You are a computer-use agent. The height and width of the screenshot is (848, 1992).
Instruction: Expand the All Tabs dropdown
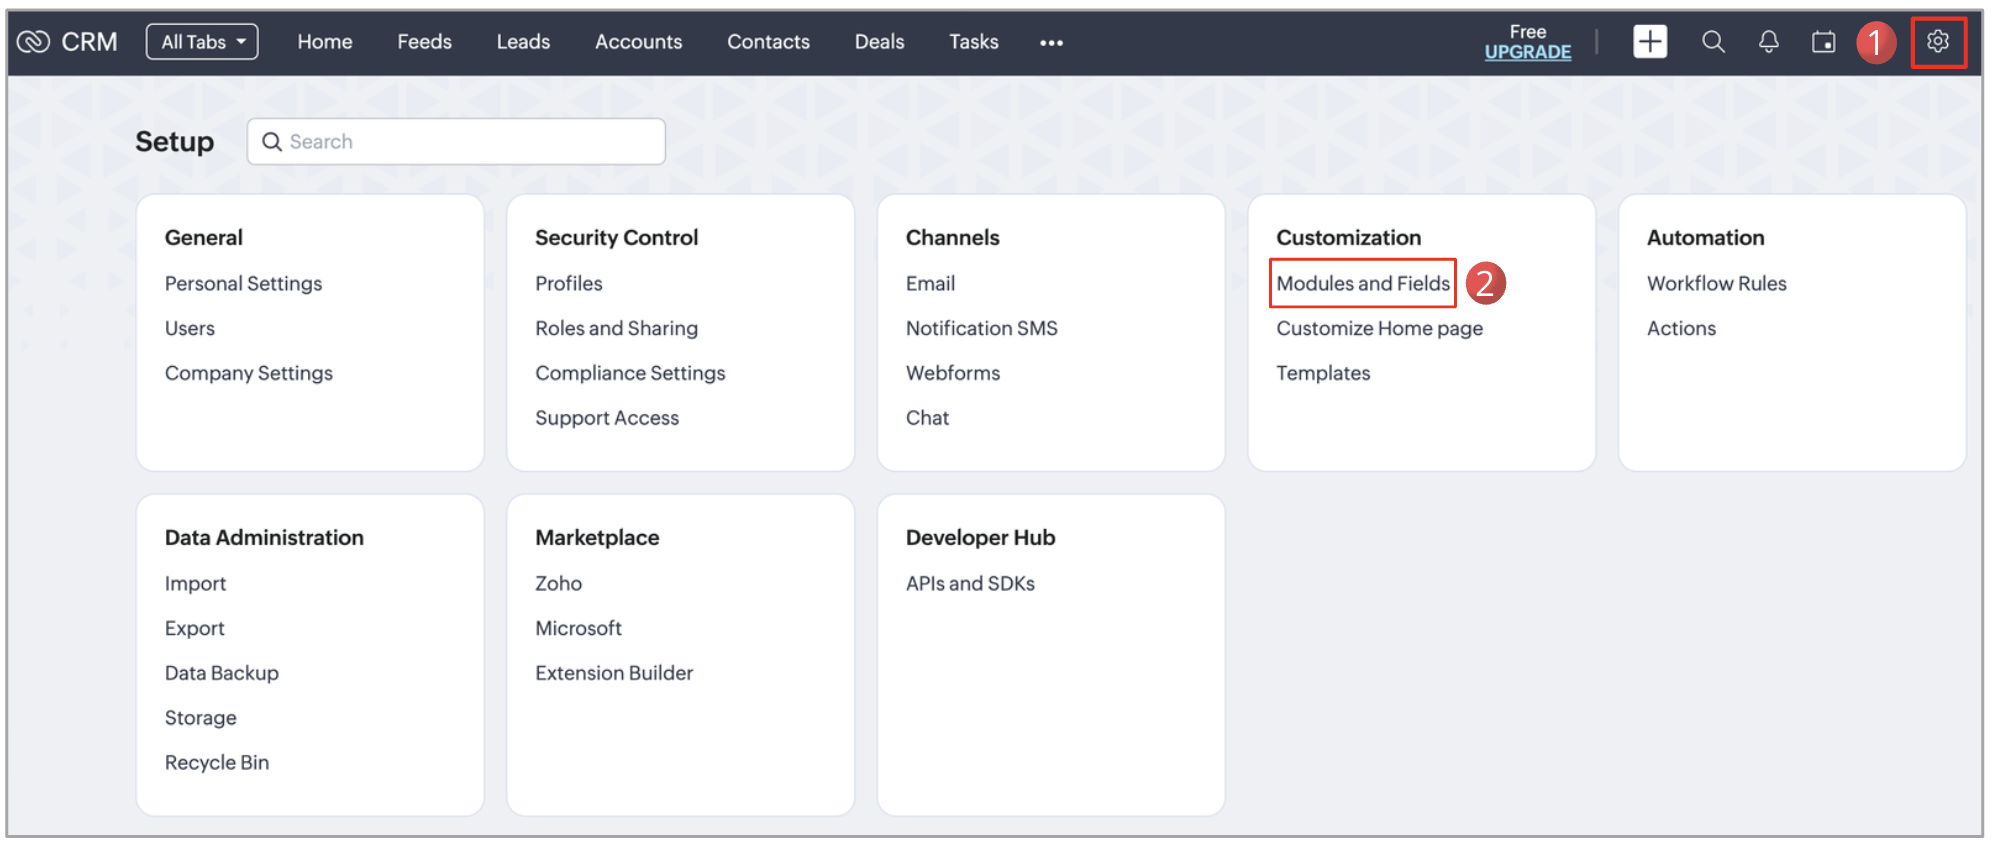(x=202, y=42)
